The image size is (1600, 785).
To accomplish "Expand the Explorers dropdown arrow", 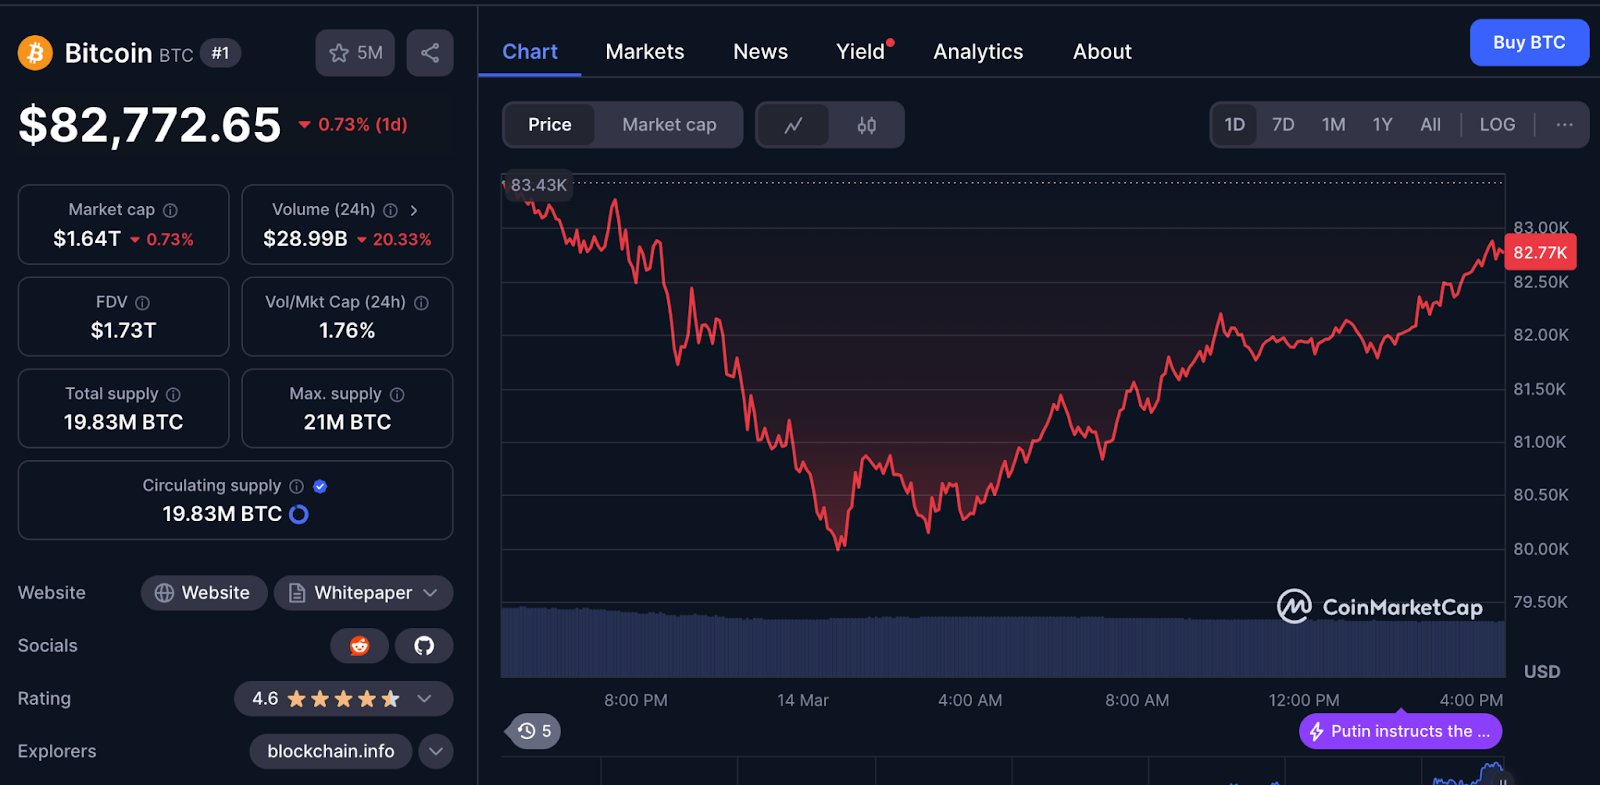I will click(436, 751).
